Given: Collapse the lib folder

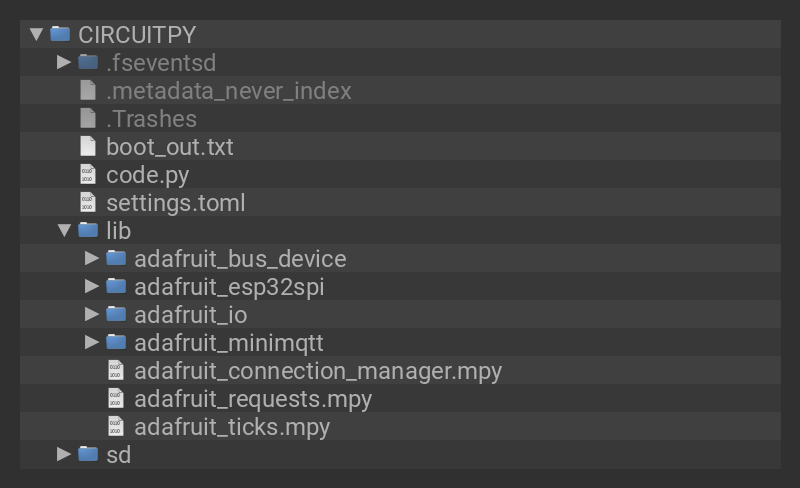Looking at the screenshot, I should pyautogui.click(x=64, y=231).
